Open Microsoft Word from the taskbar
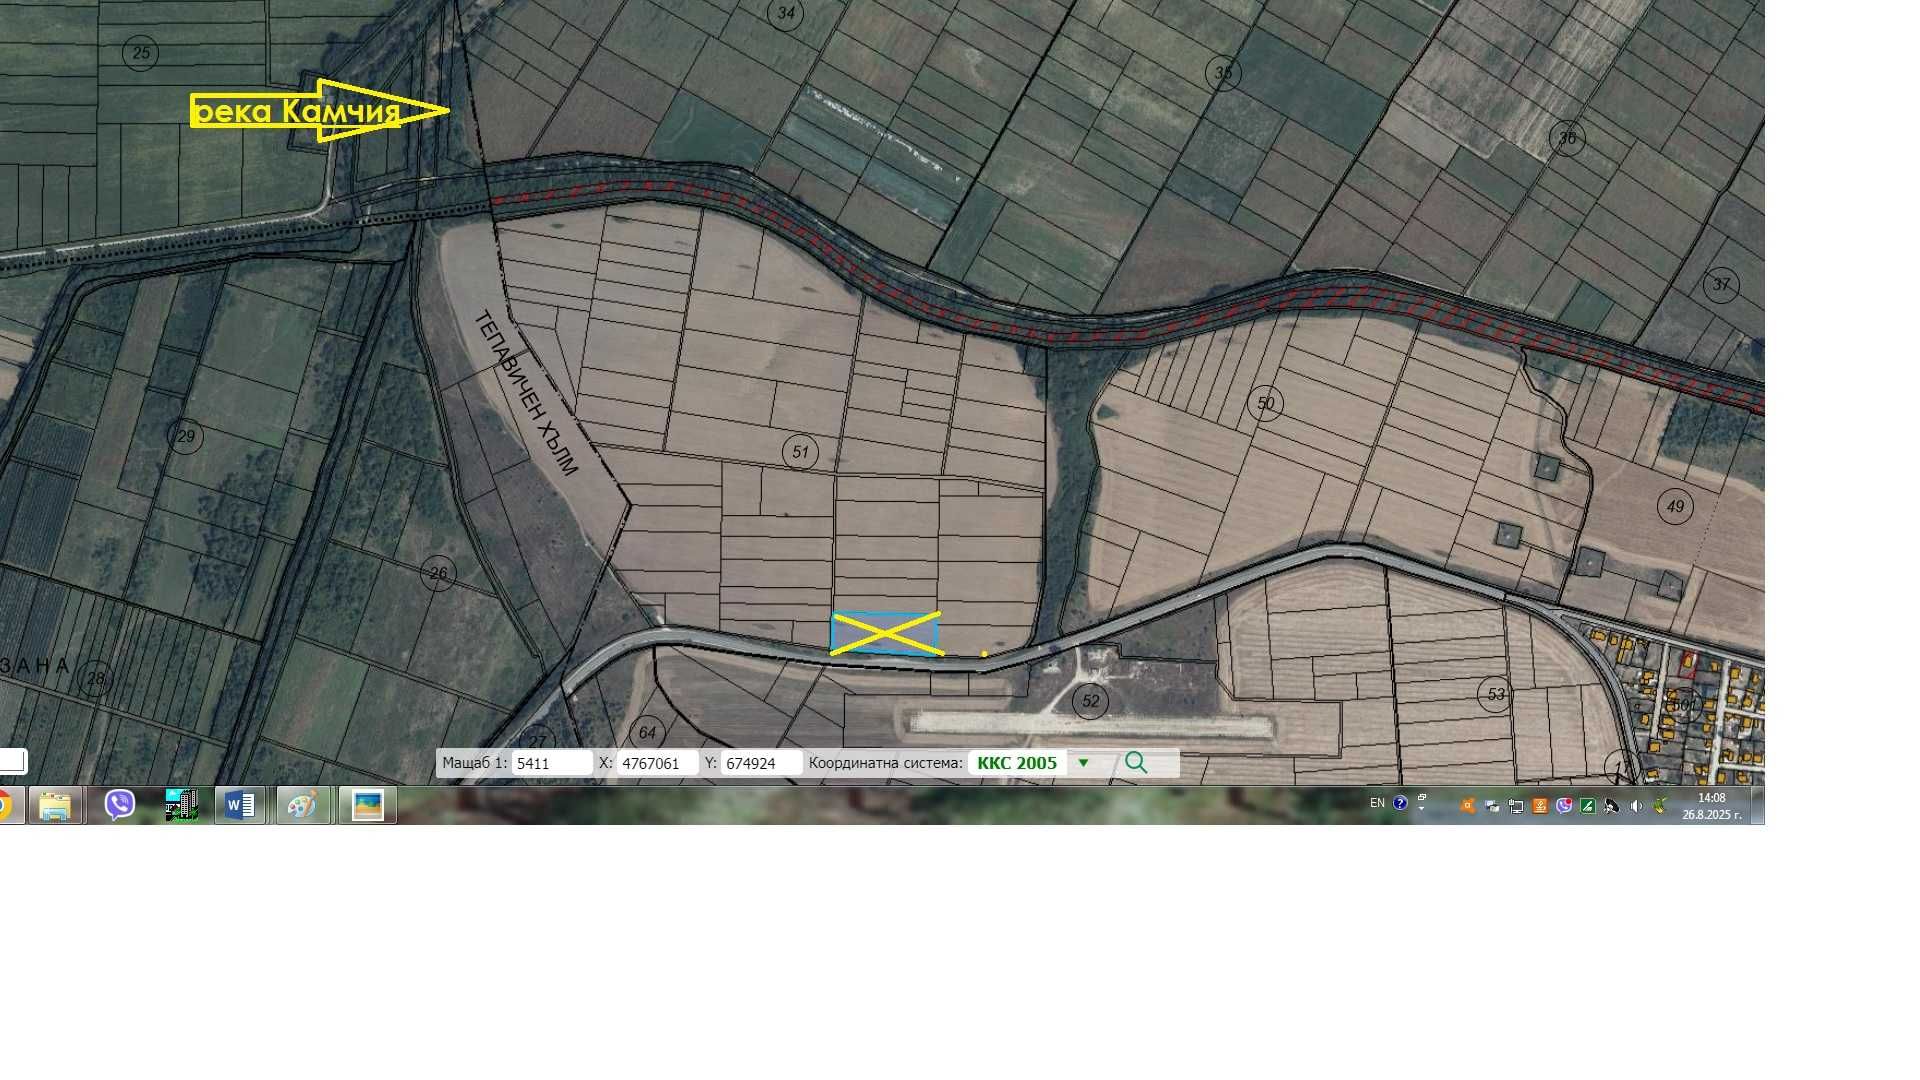Screen dimensions: 1920x1080 (240, 805)
